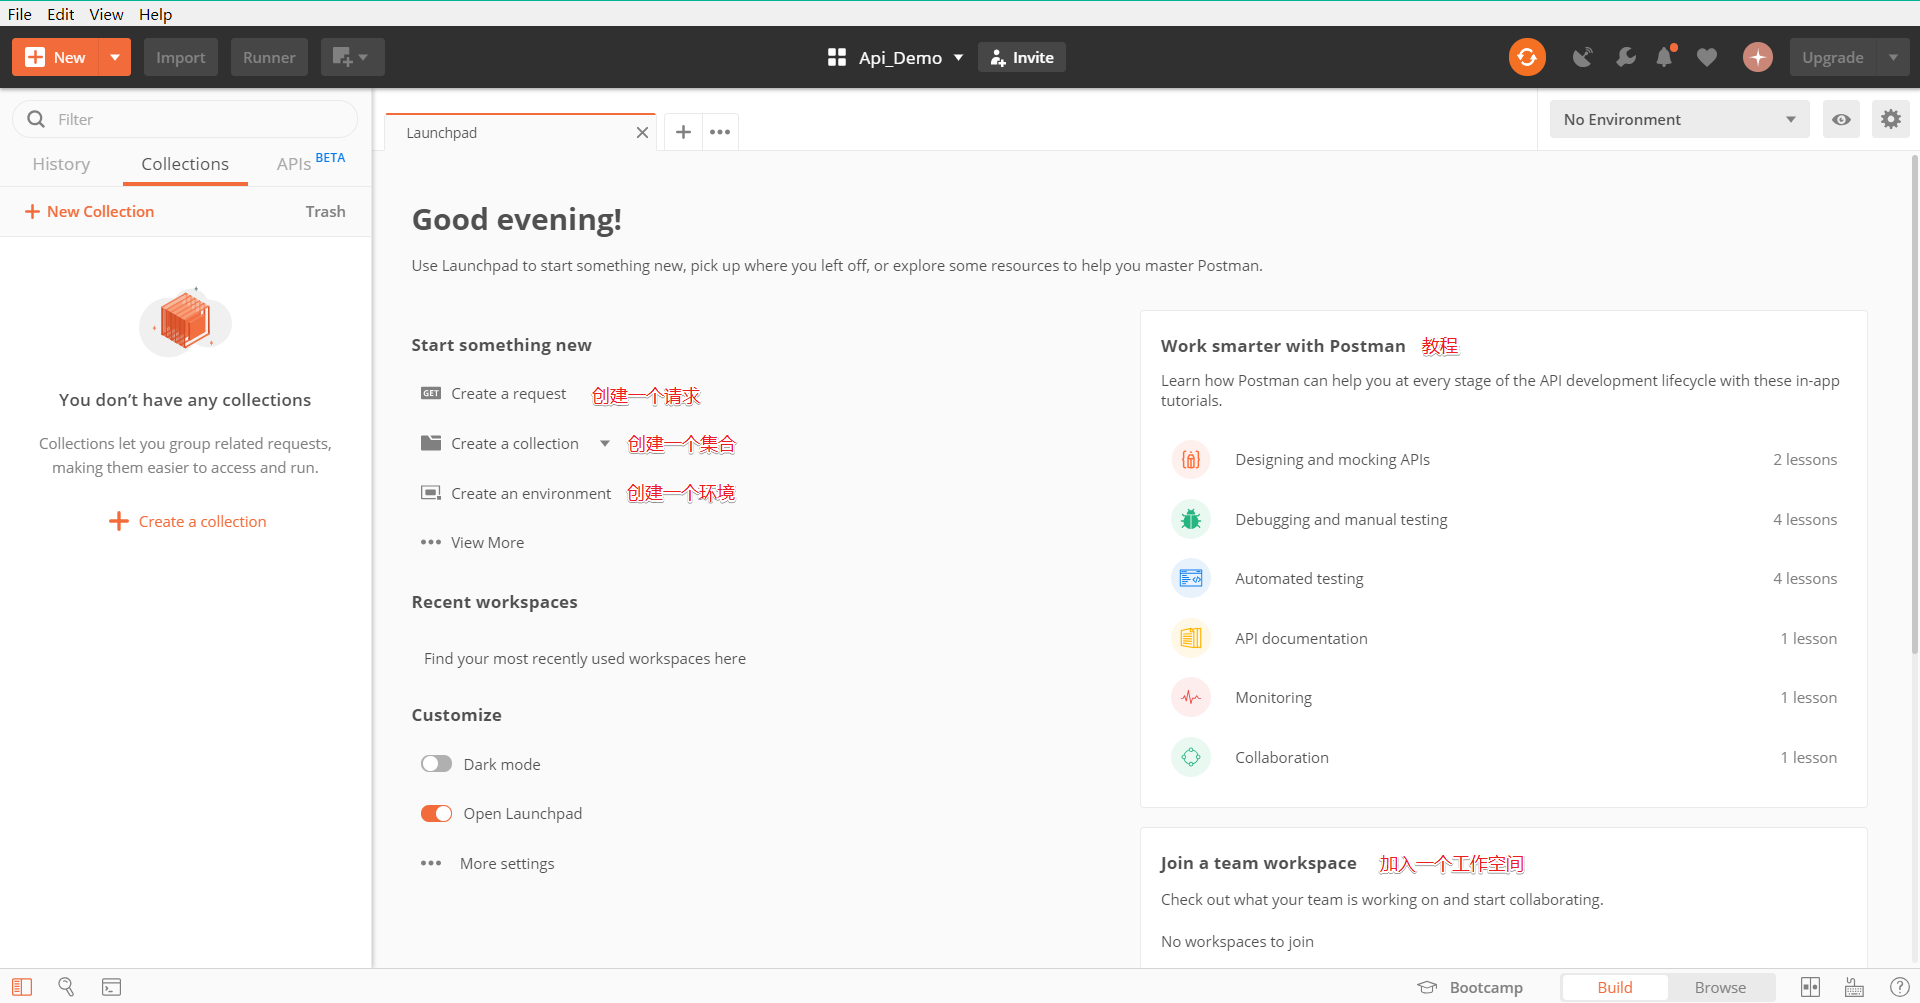
Task: Click Collaboration lesson icon
Action: click(1190, 757)
